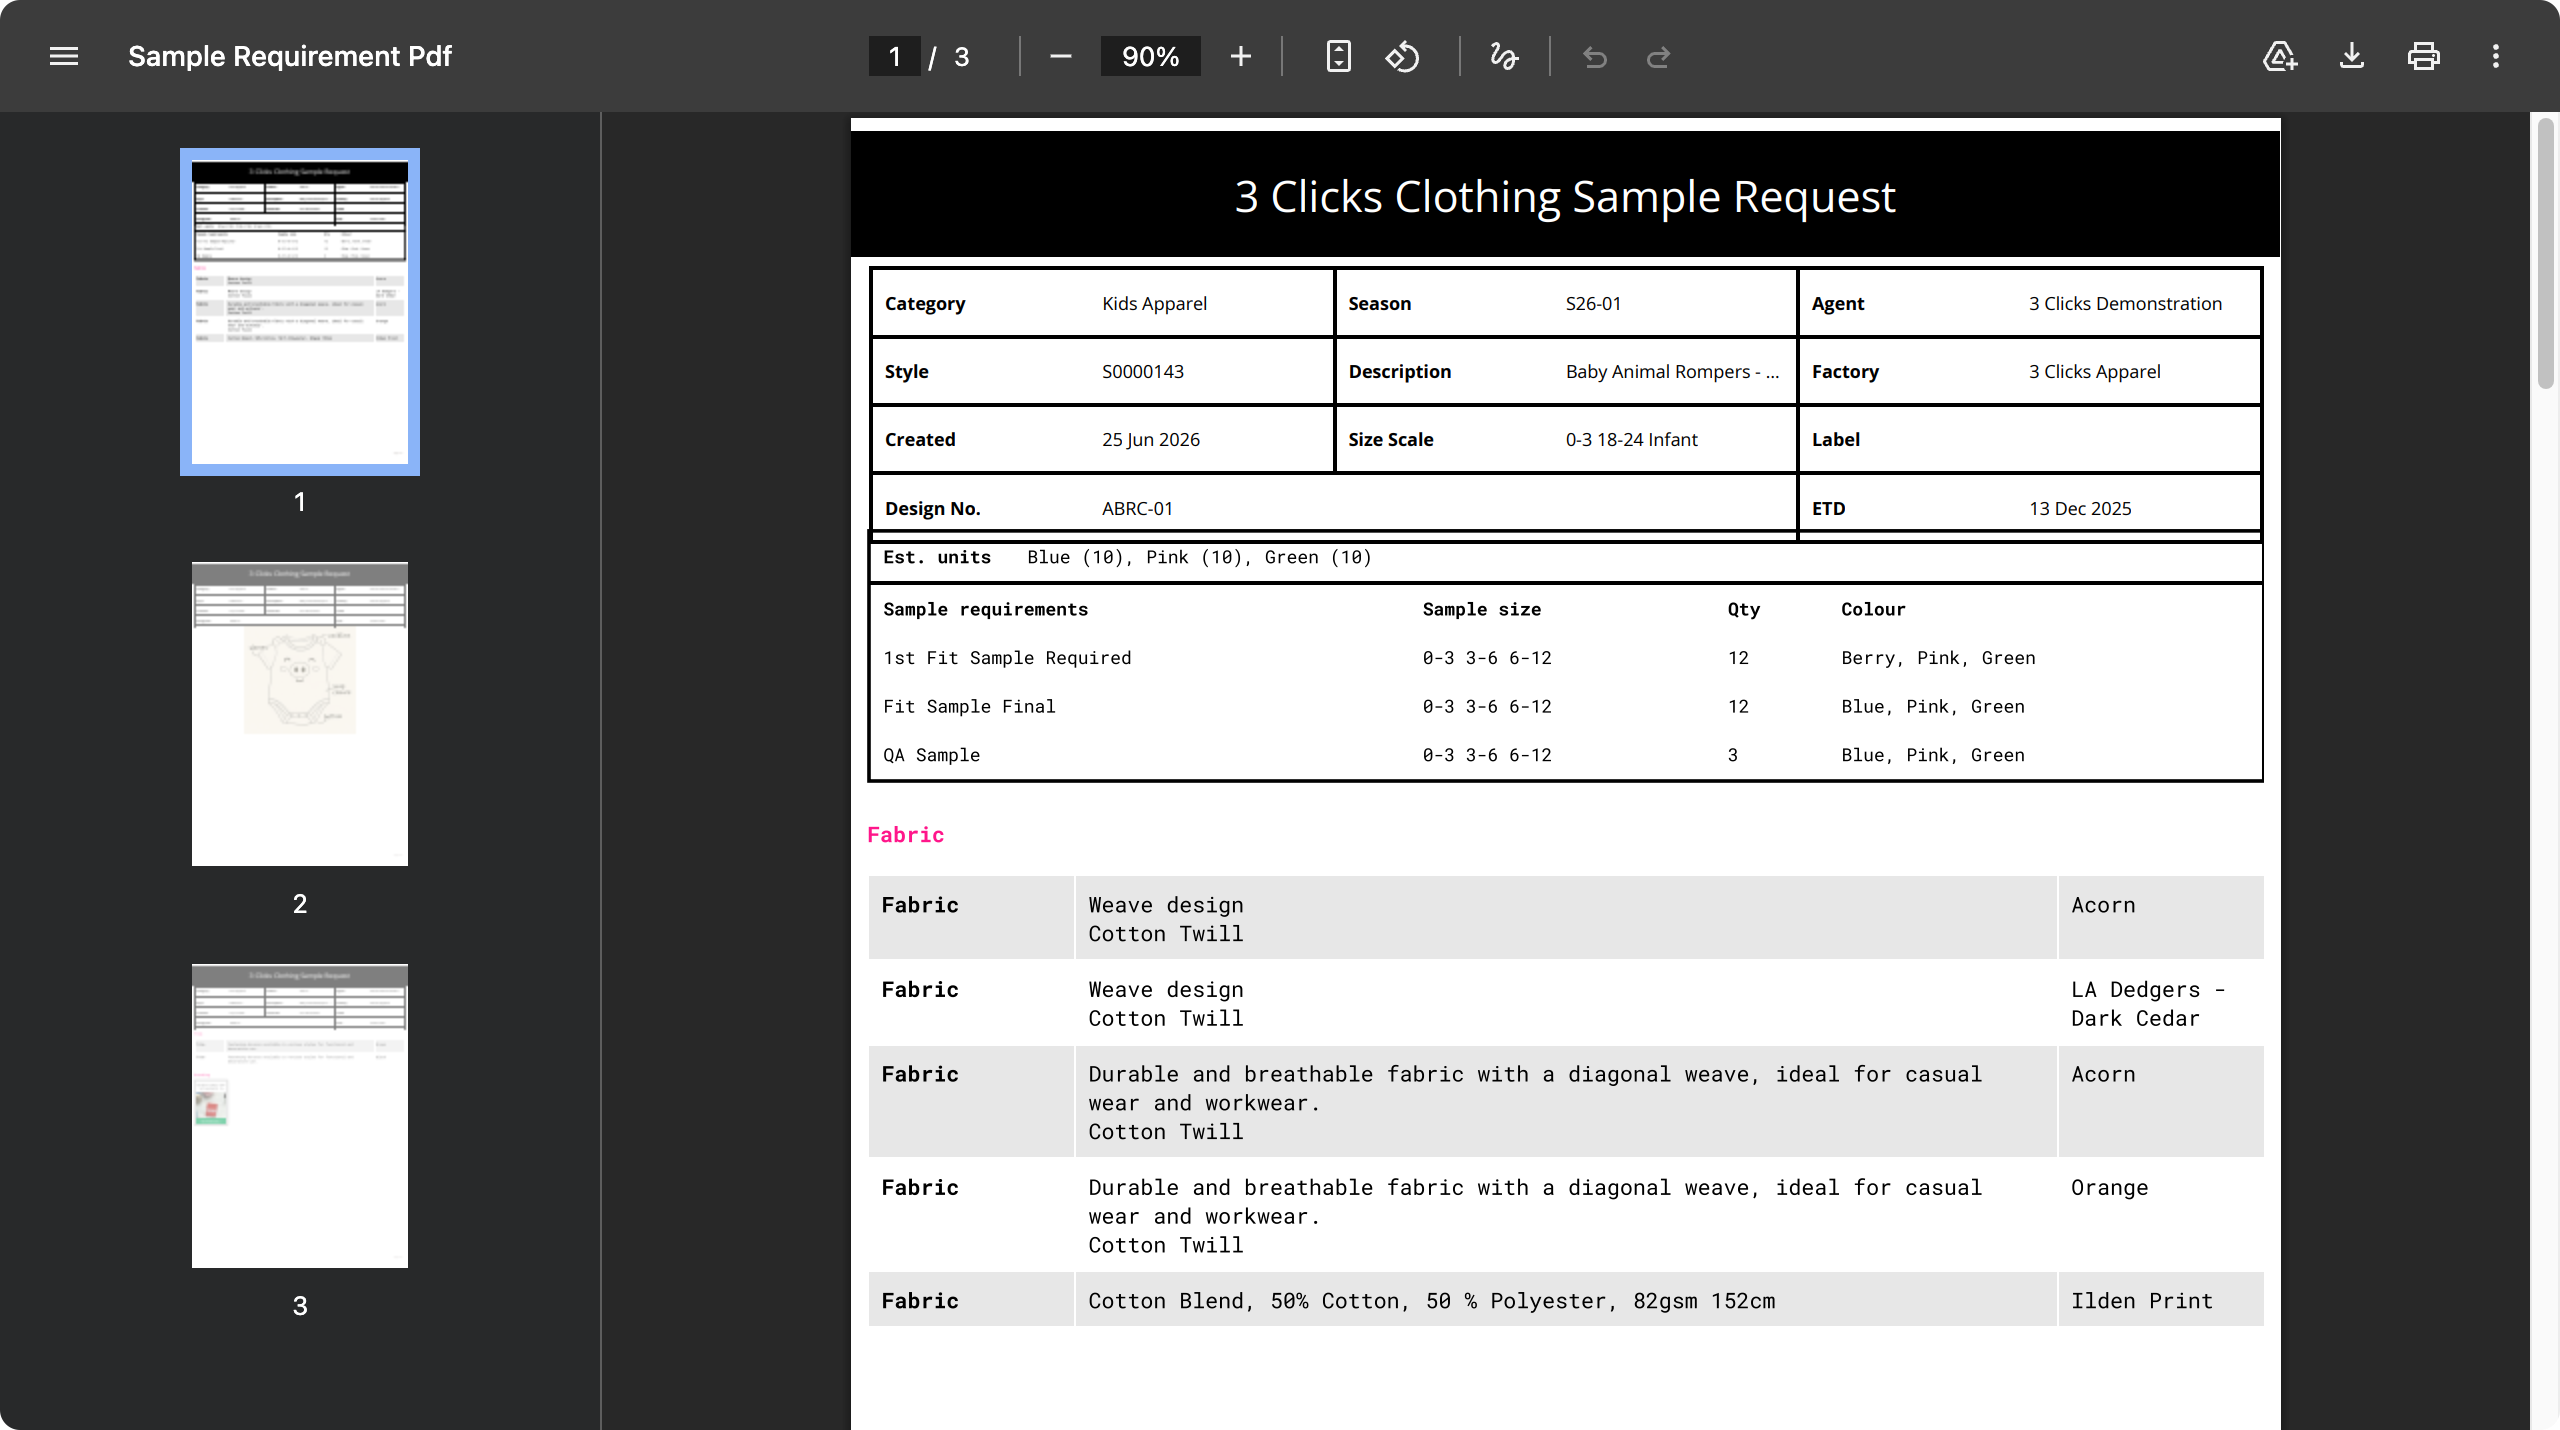Click the 90% zoom level field

[1150, 57]
